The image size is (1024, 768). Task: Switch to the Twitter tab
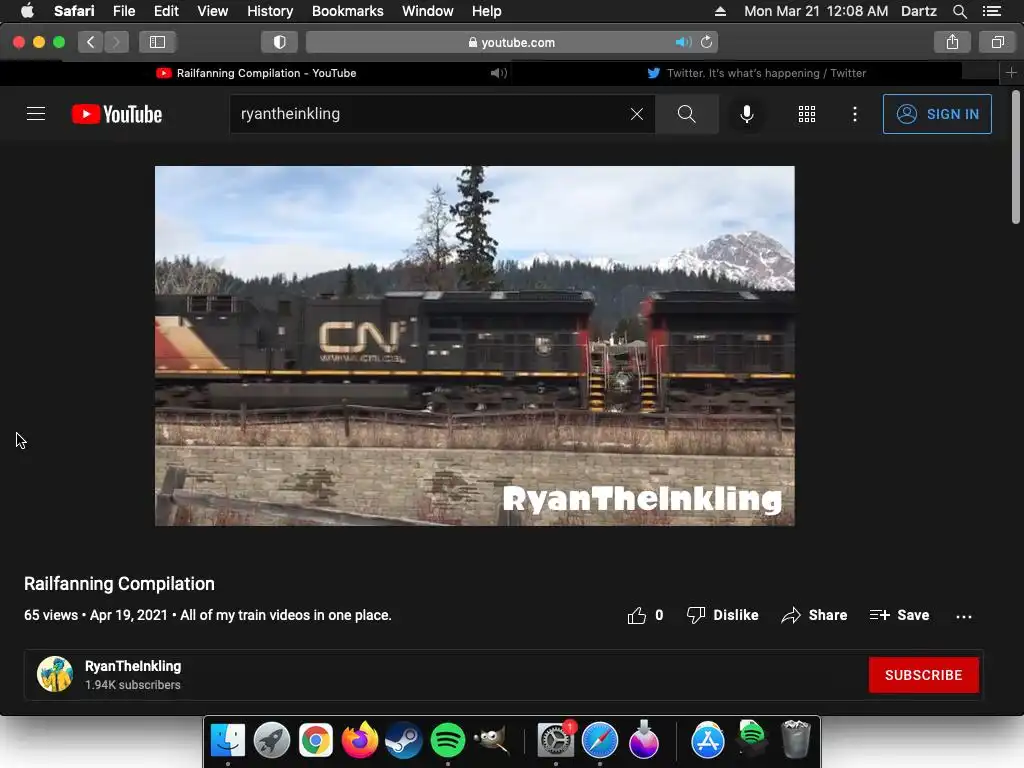[x=756, y=73]
